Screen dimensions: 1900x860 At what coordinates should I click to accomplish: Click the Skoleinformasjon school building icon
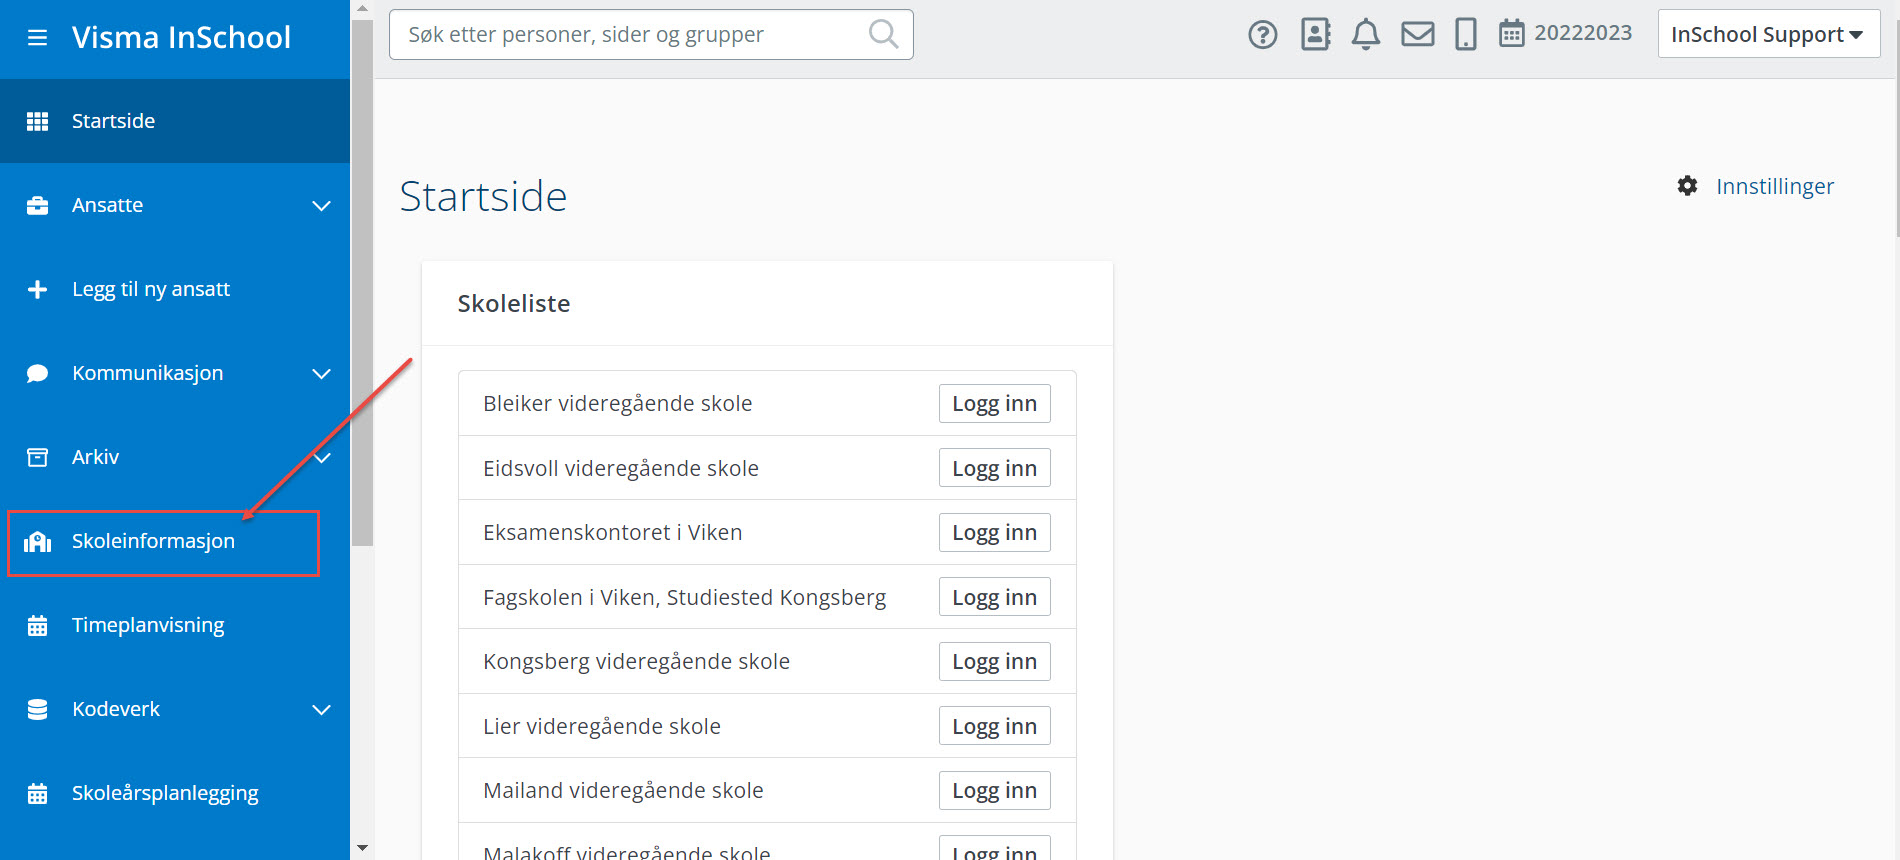click(37, 541)
